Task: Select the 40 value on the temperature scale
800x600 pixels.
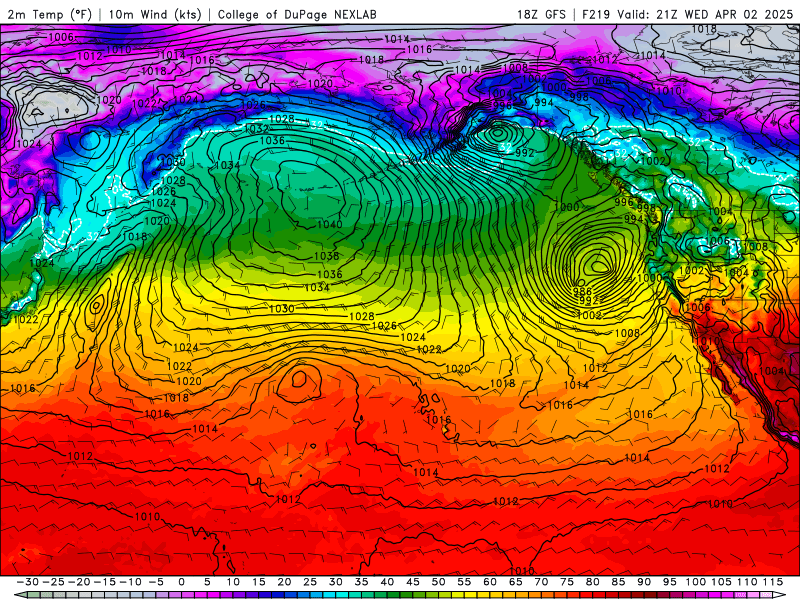Action: click(387, 582)
